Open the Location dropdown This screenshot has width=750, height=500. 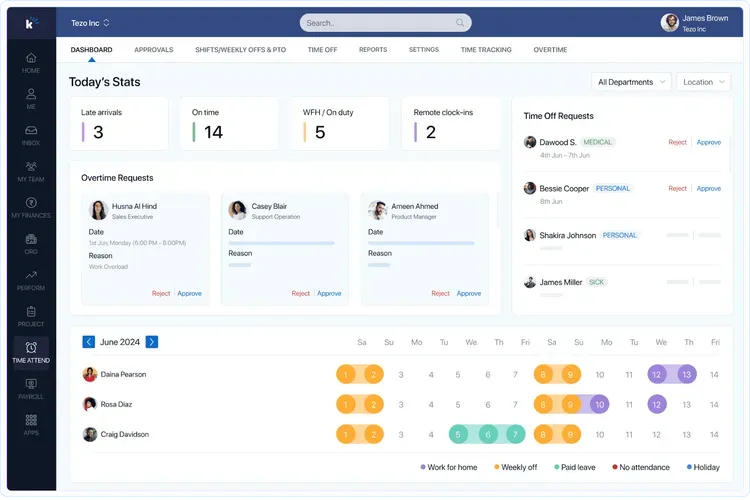tap(703, 82)
